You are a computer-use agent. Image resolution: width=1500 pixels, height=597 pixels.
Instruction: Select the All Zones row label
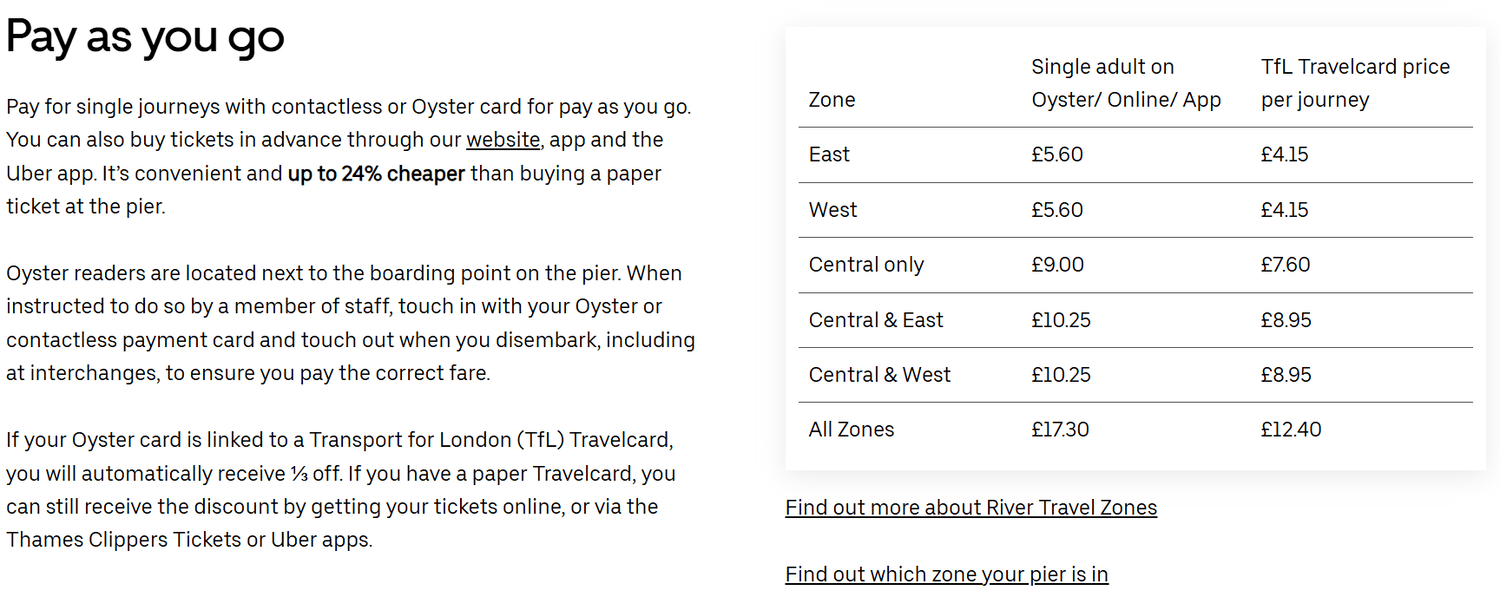point(851,430)
